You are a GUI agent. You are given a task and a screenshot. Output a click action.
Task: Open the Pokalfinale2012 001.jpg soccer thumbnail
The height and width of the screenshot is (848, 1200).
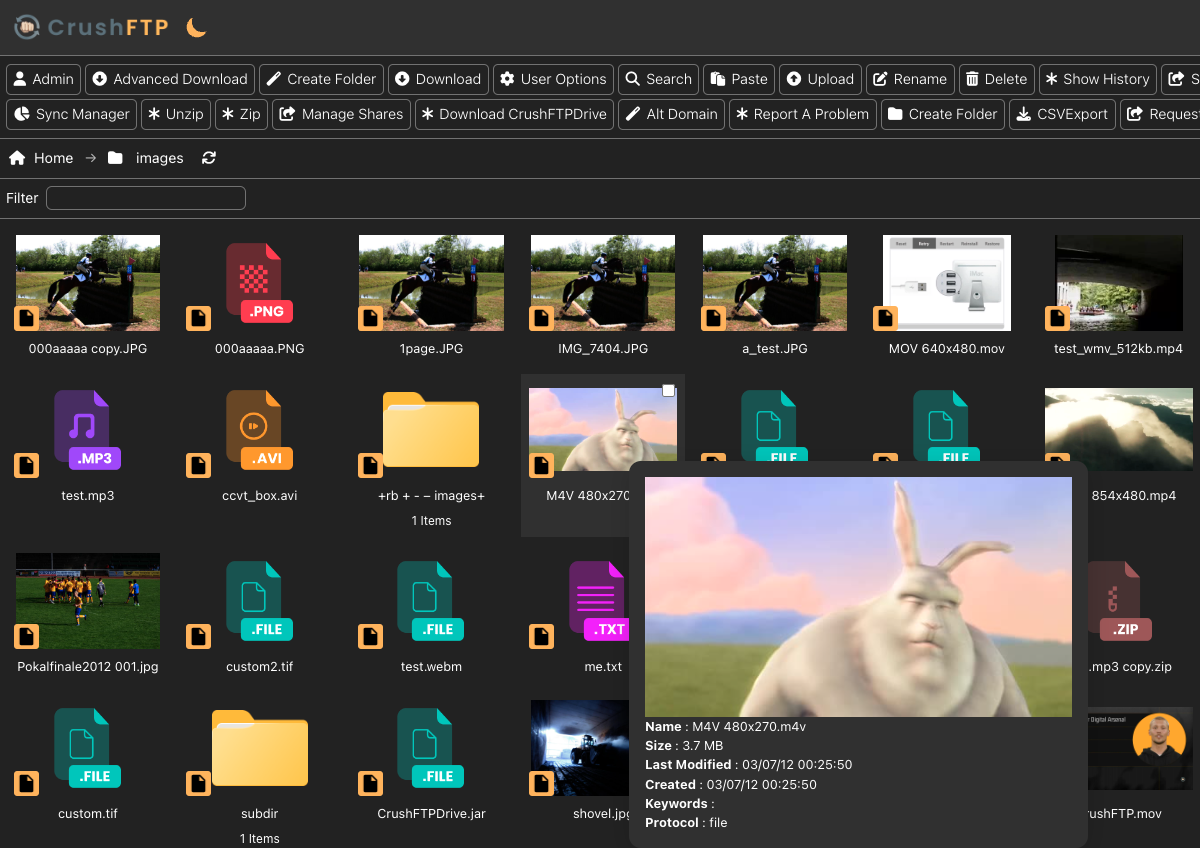tap(88, 601)
